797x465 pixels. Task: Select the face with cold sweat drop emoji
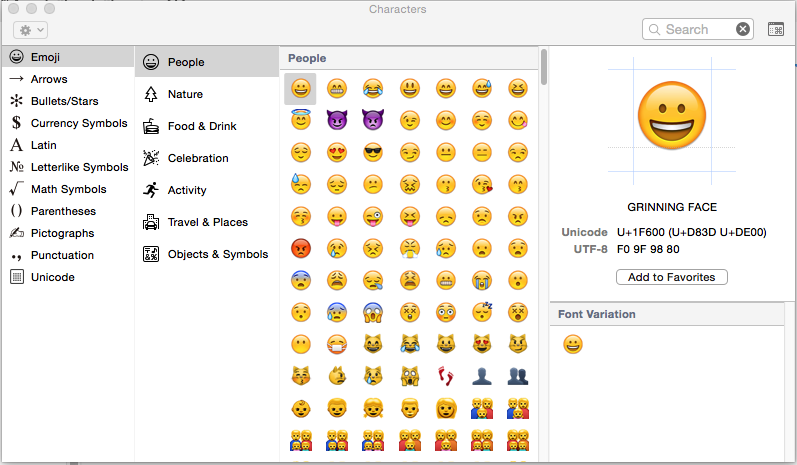(300, 184)
